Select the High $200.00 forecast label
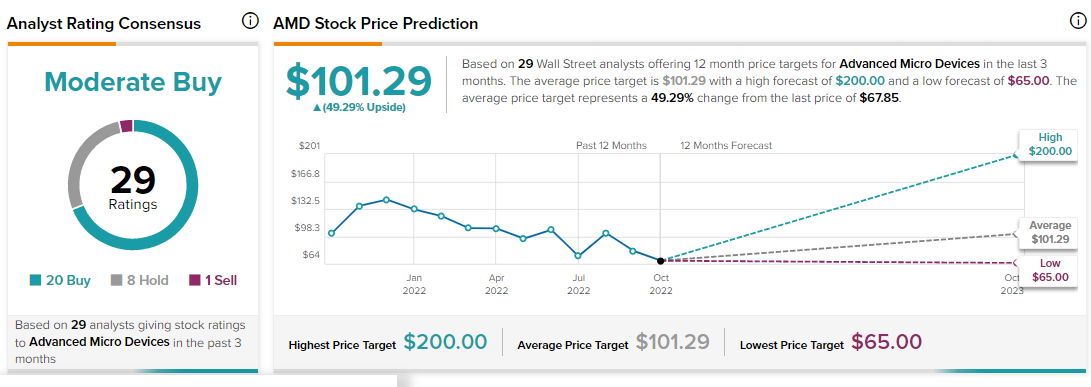 pos(1051,144)
